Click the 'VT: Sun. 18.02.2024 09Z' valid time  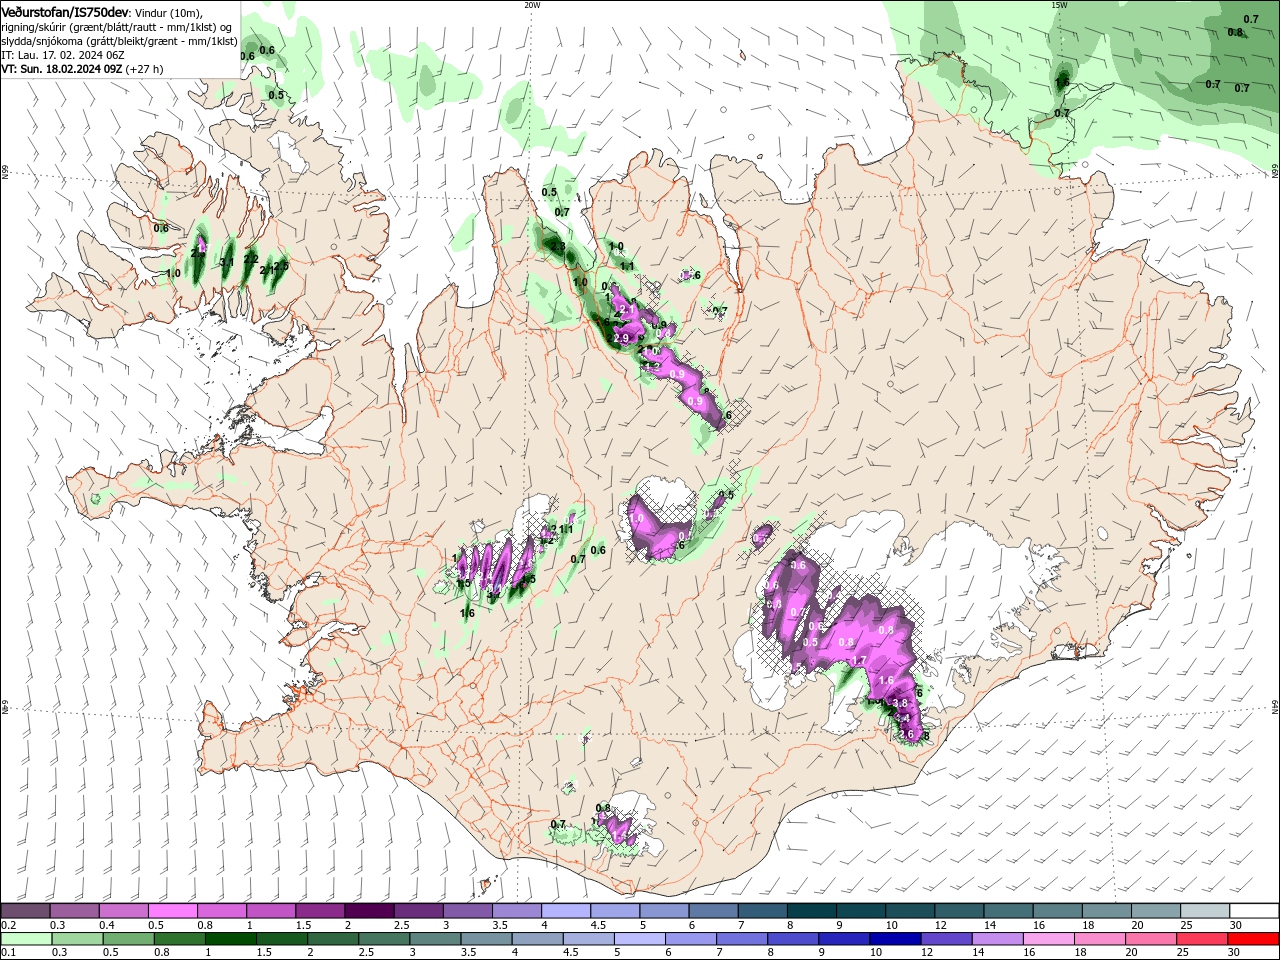[x=62, y=69]
